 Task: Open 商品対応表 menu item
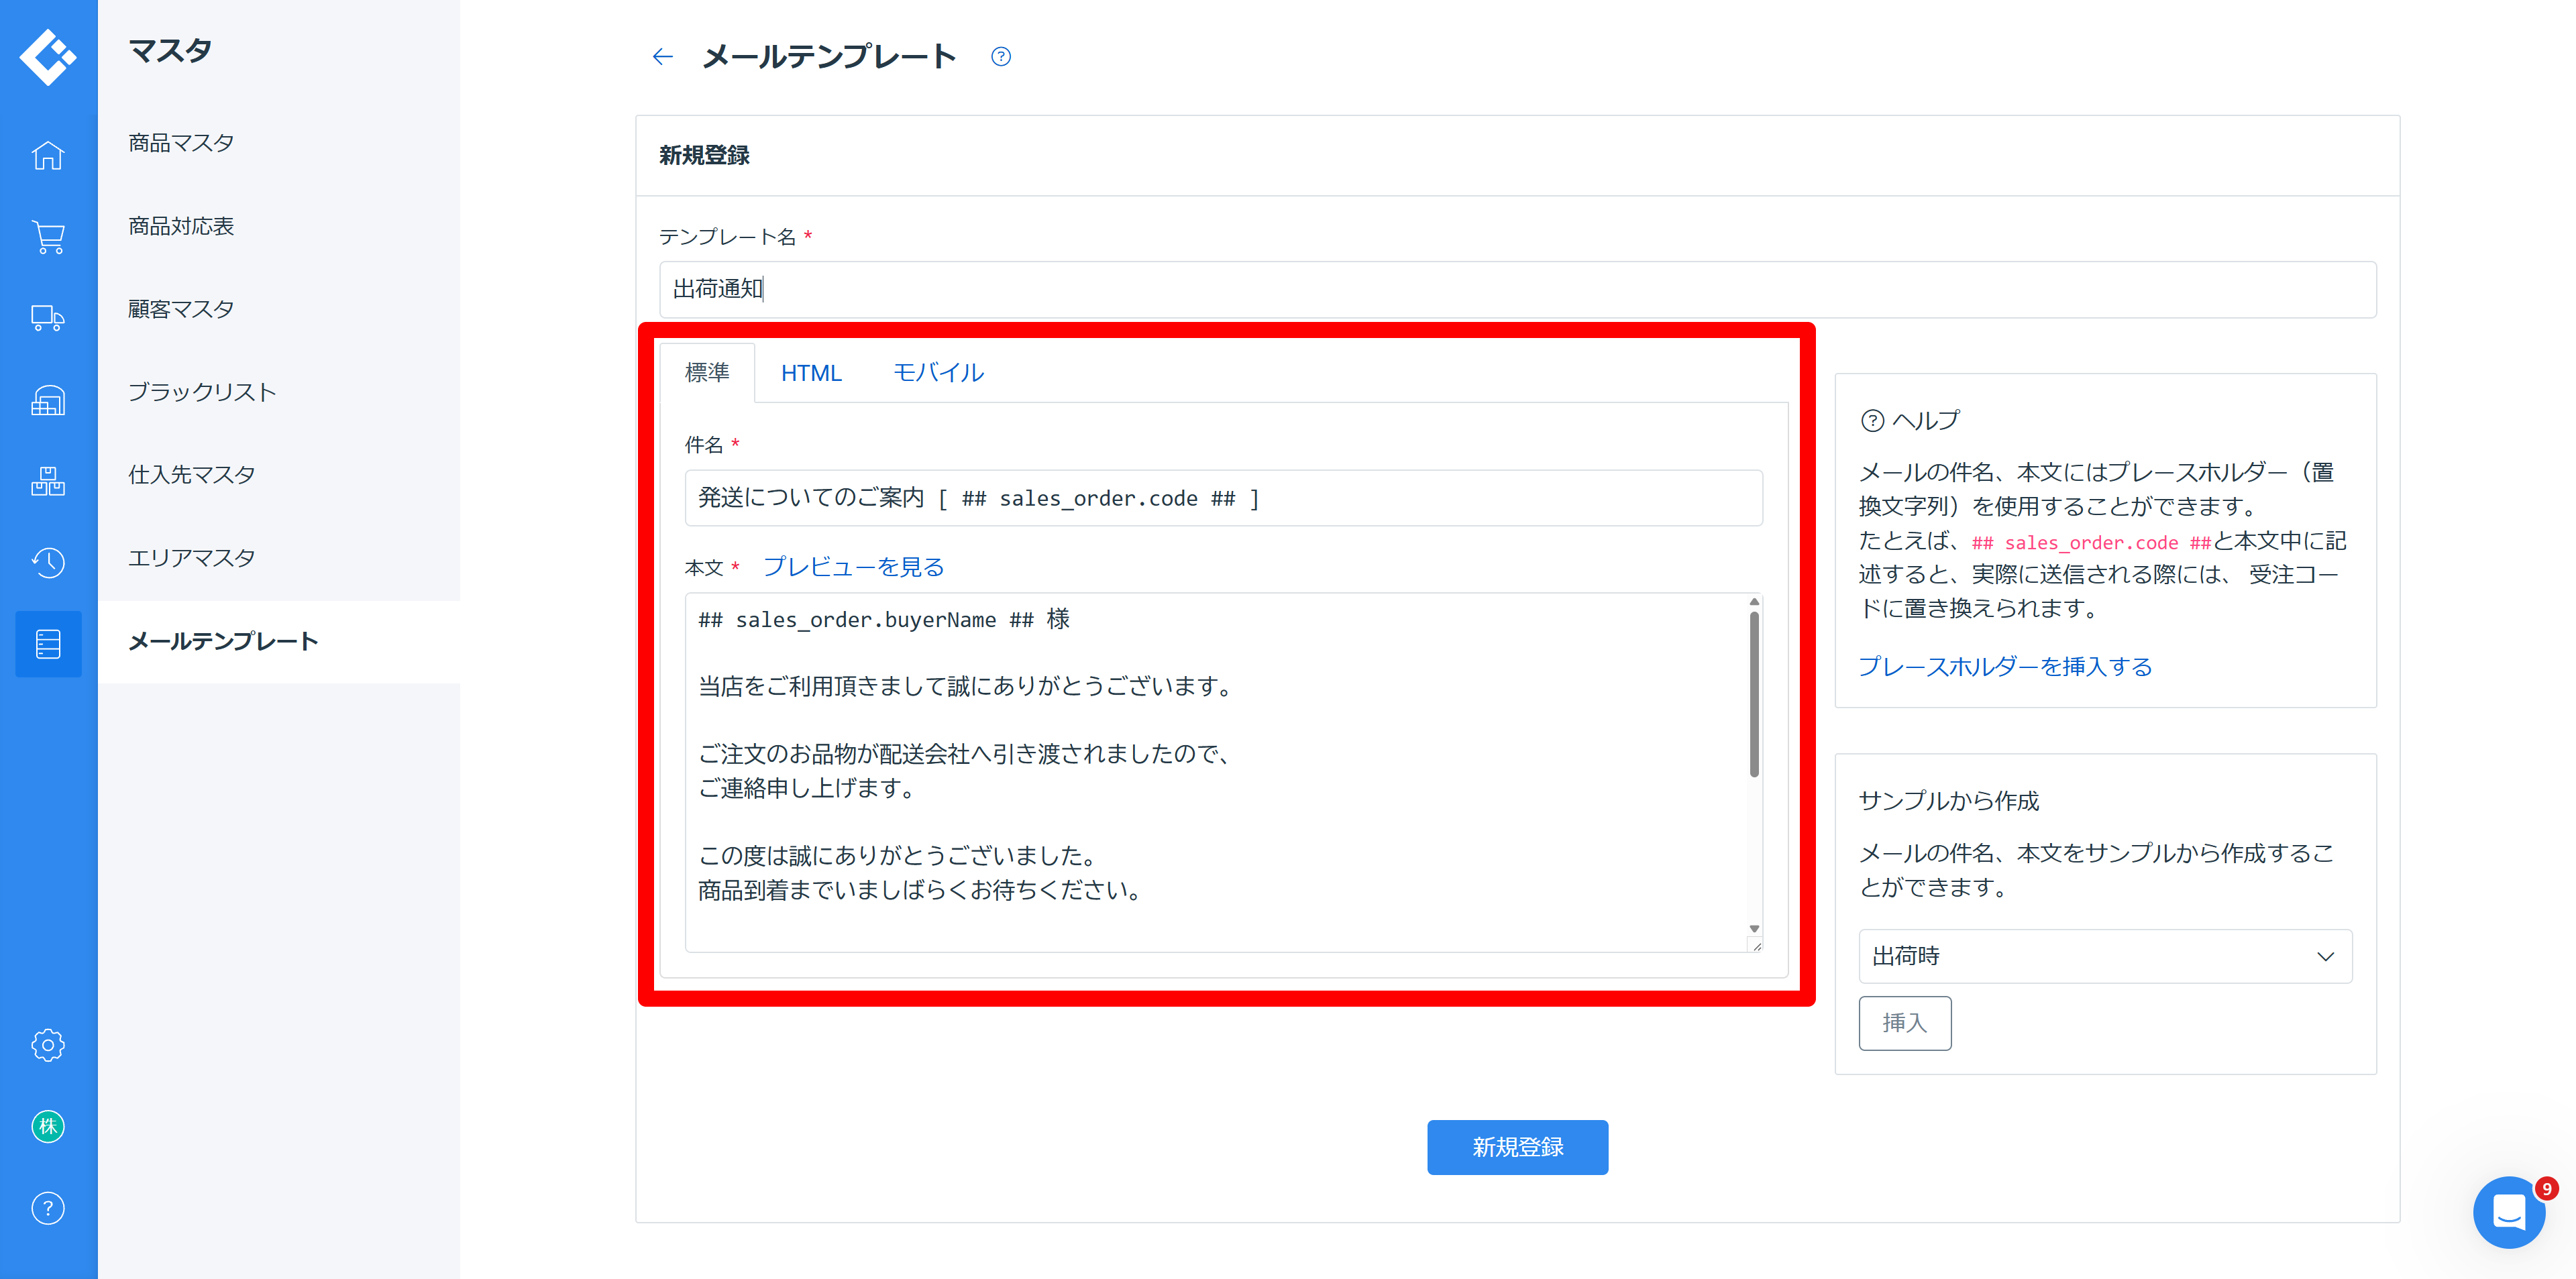click(181, 226)
